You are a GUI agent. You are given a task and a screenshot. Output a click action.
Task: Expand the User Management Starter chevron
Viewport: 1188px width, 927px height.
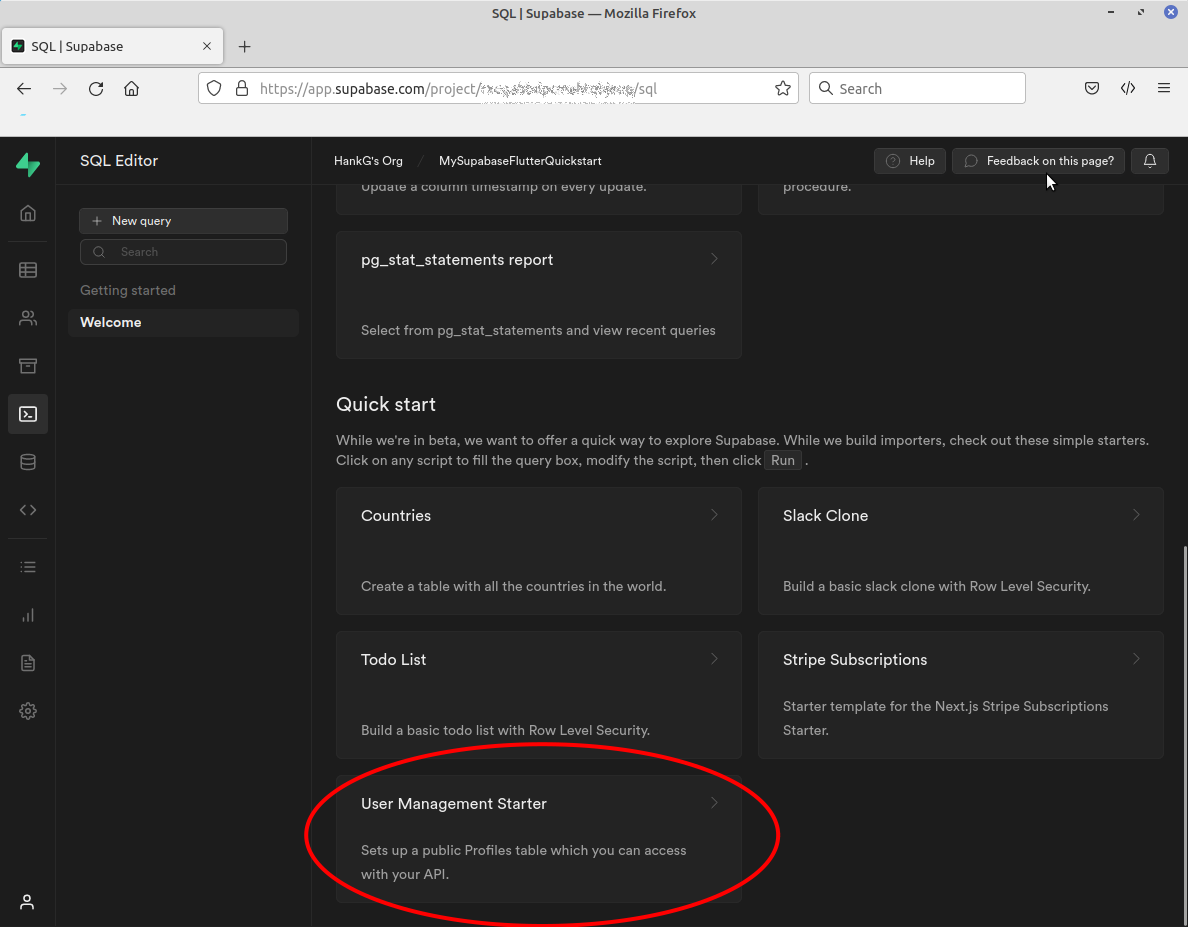[x=714, y=803]
